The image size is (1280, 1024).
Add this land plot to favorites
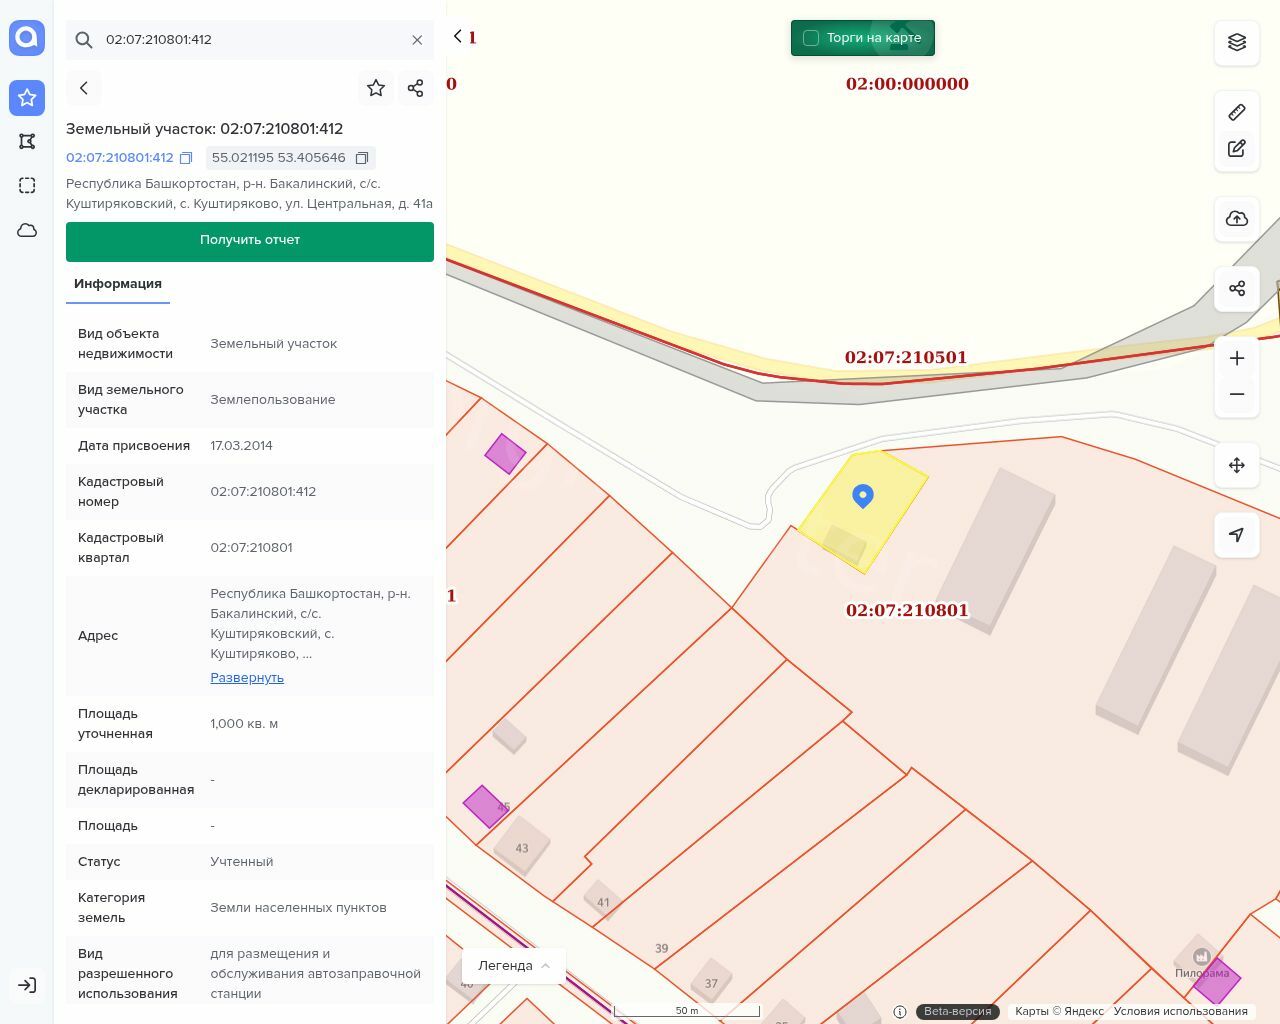(376, 88)
